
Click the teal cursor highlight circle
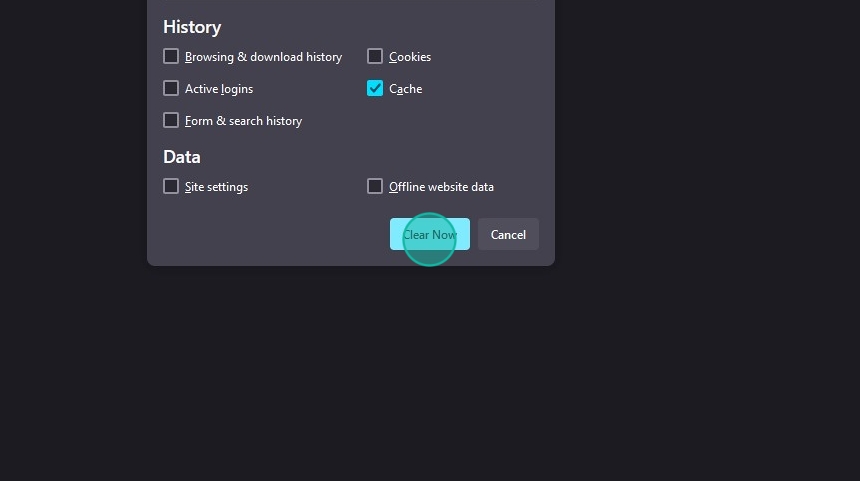pyautogui.click(x=429, y=239)
